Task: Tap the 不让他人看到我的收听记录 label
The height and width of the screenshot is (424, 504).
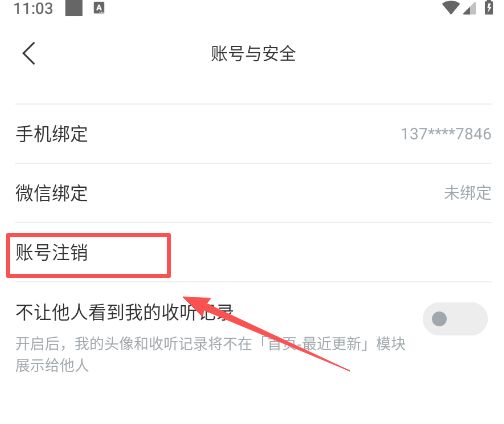Action: click(x=124, y=313)
